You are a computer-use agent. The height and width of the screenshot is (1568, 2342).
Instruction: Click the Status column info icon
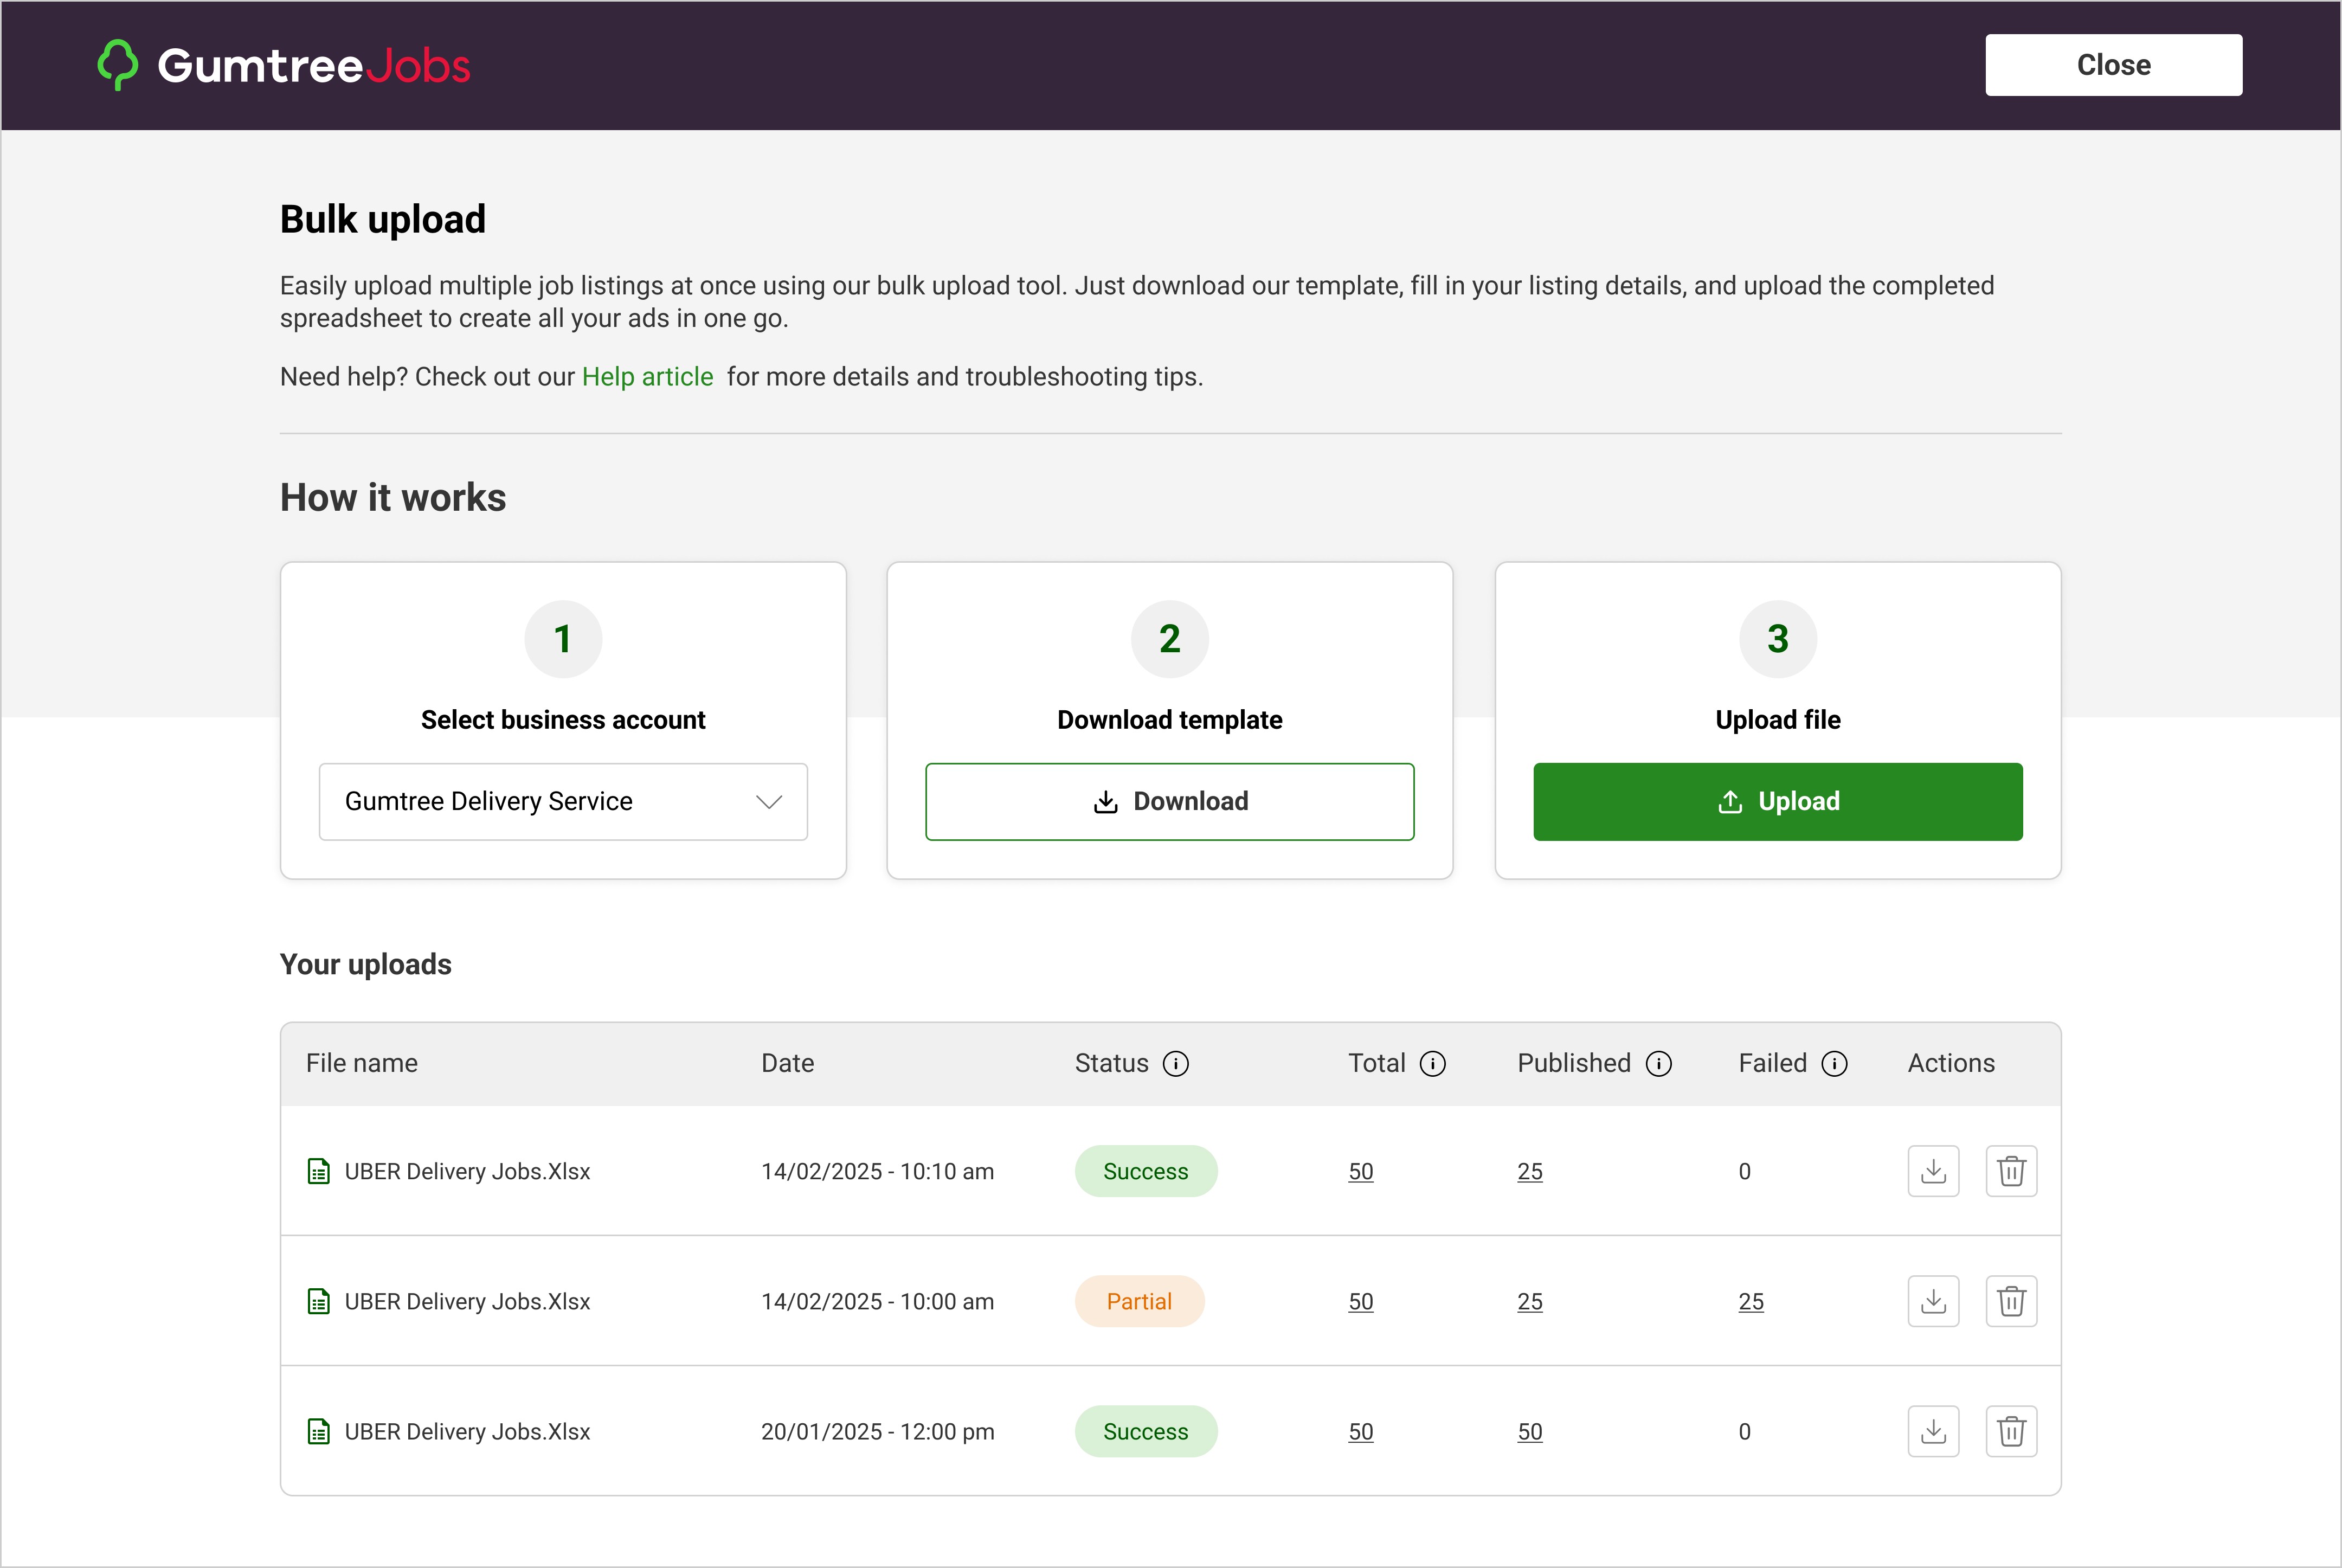[1176, 1064]
